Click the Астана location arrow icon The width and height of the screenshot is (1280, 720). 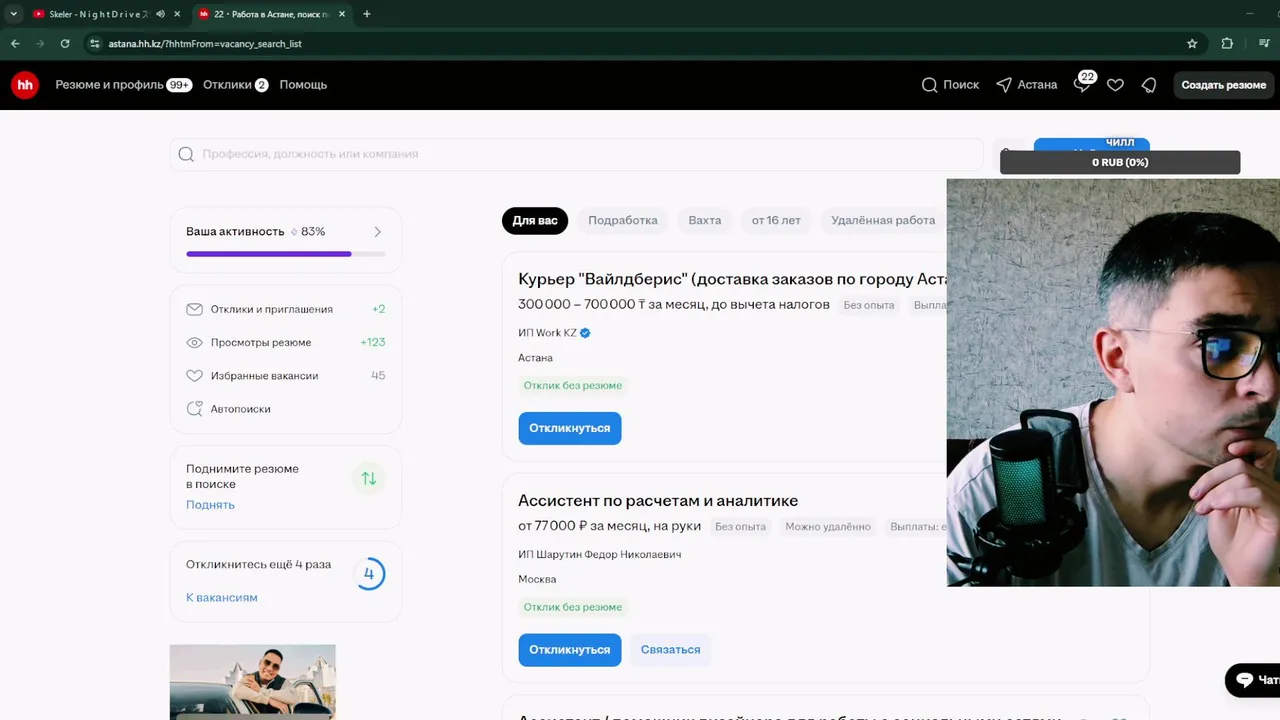(1004, 85)
